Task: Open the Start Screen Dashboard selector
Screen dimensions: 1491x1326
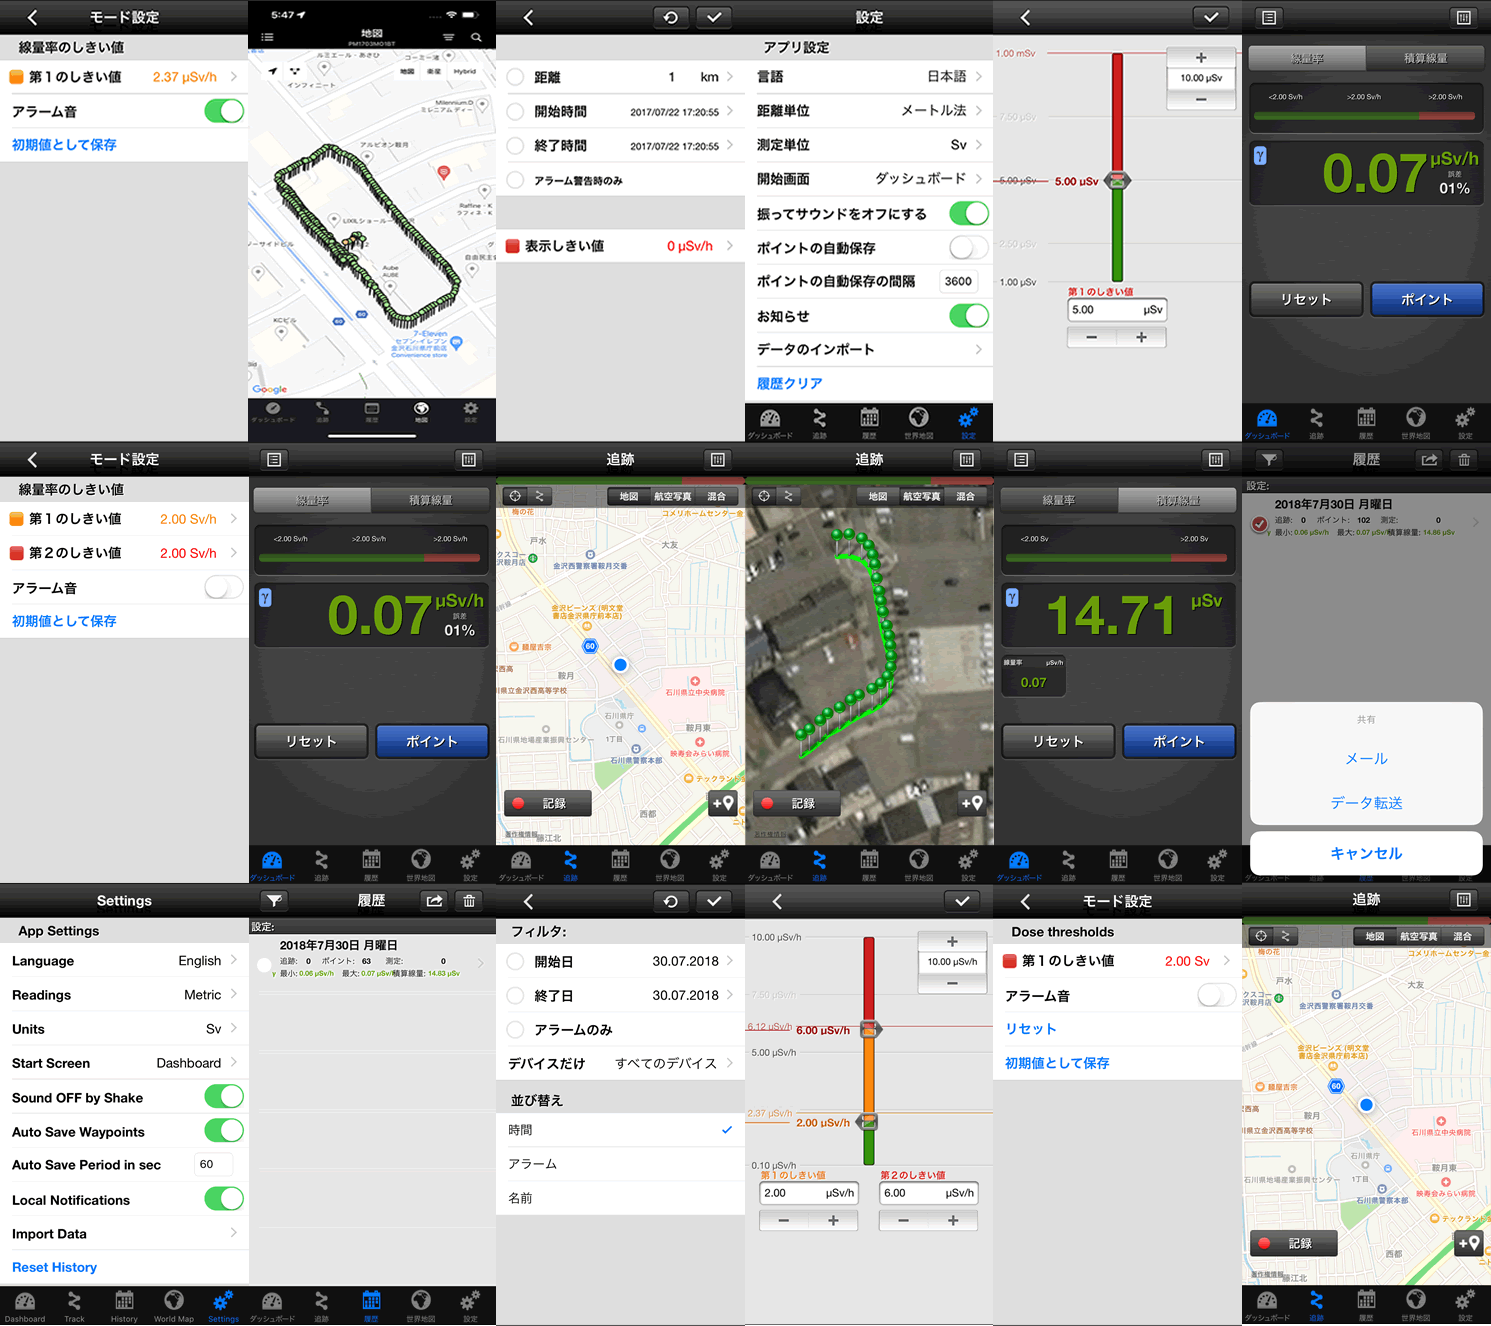Action: (x=124, y=1063)
